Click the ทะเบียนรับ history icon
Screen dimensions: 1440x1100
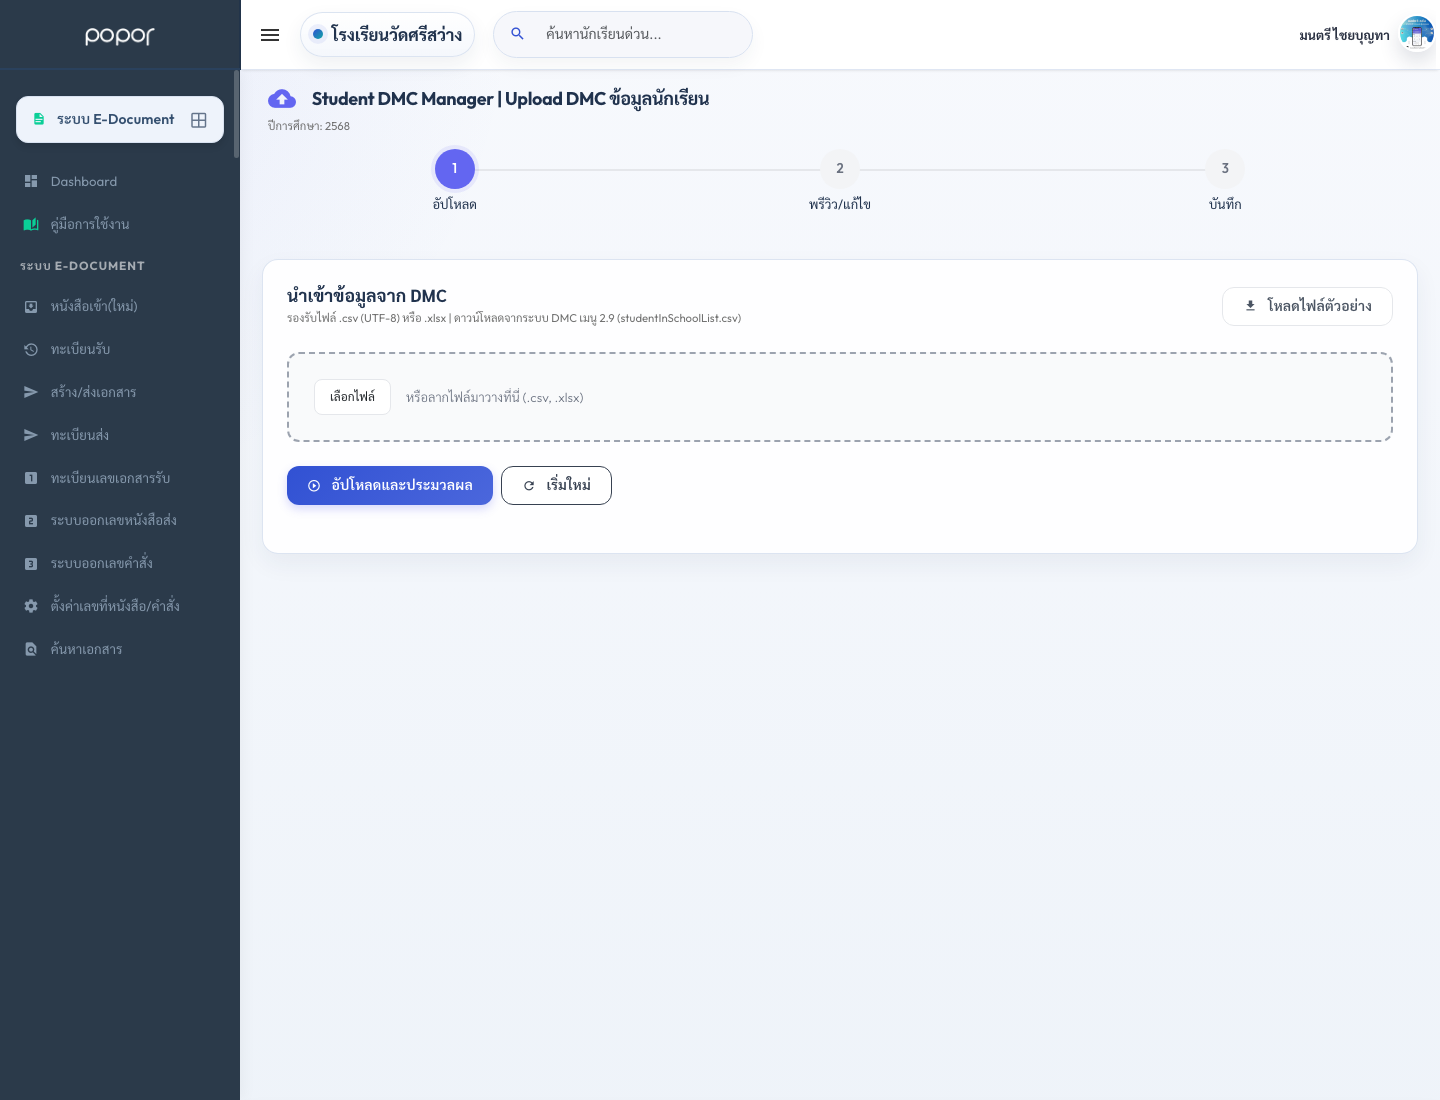(31, 350)
